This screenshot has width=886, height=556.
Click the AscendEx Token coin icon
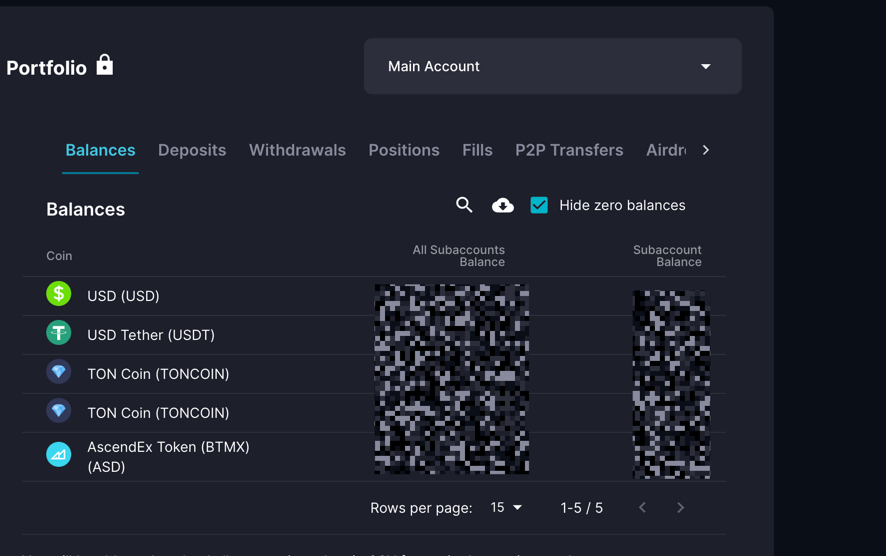[59, 454]
